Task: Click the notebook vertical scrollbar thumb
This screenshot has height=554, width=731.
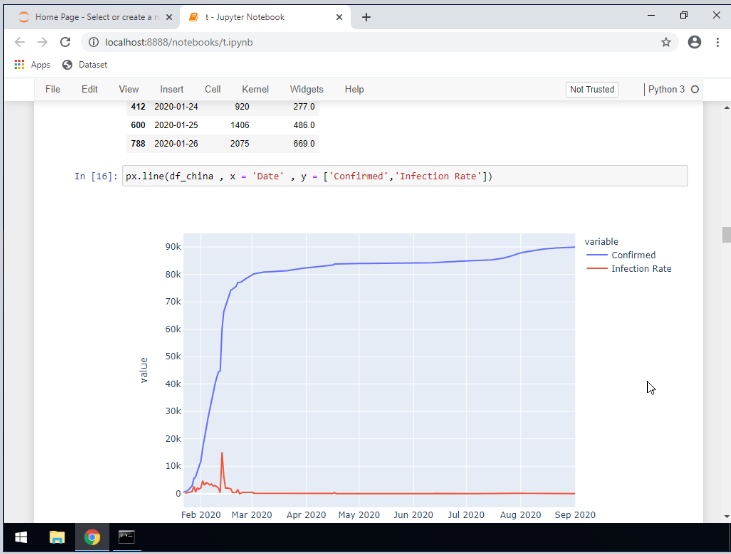Action: point(726,235)
